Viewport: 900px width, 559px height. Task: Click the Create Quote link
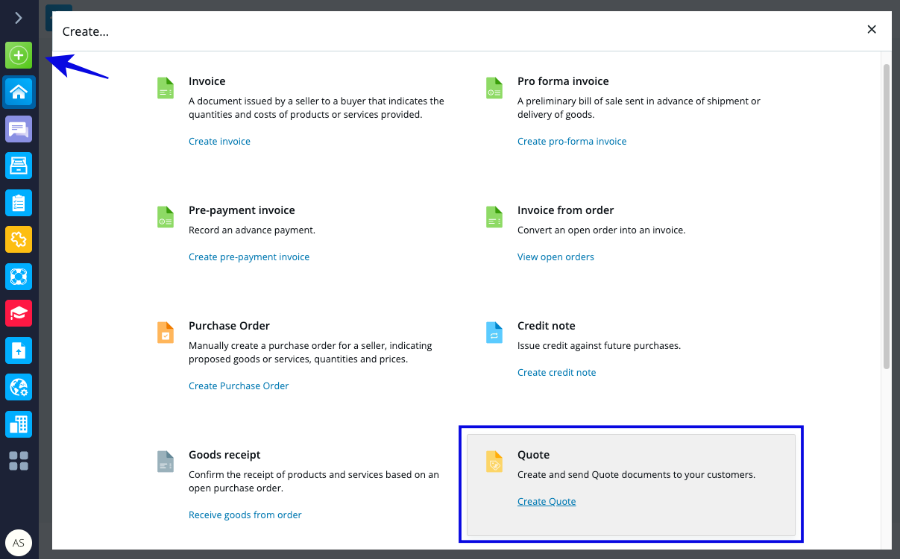point(546,502)
